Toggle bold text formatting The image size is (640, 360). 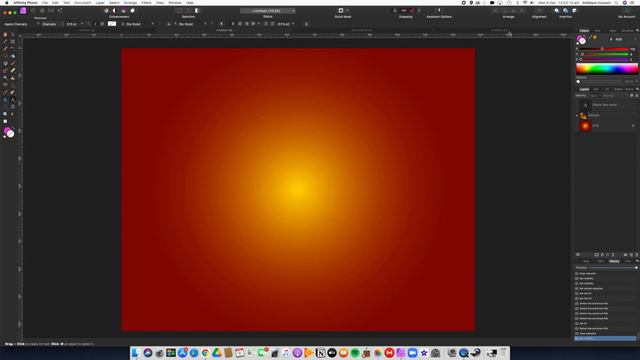tap(89, 24)
